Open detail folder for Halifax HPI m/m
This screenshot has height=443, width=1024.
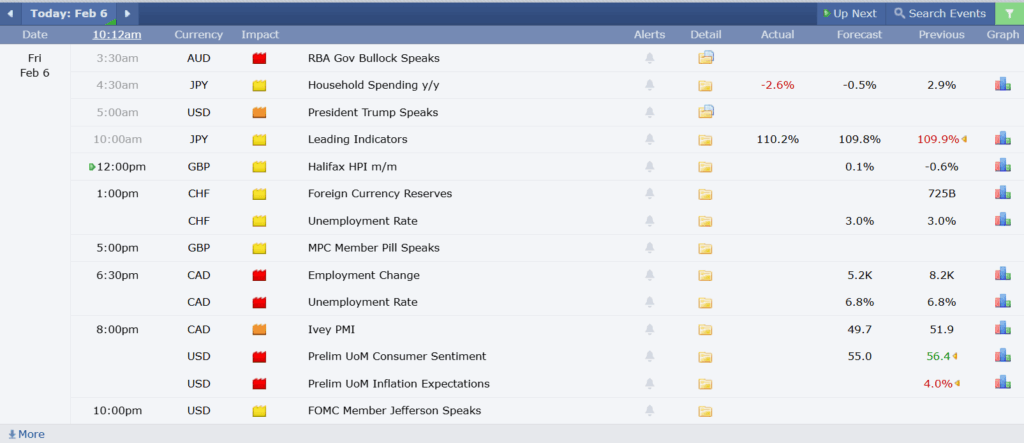706,167
